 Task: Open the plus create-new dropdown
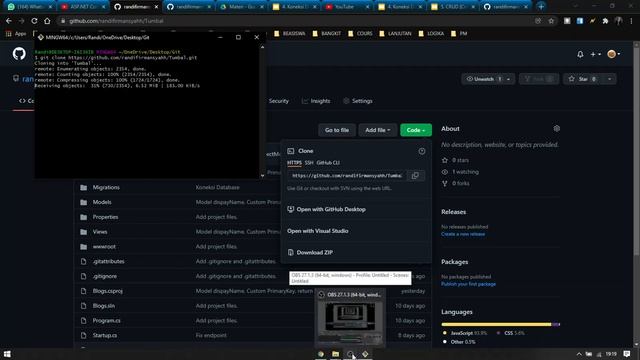click(595, 54)
